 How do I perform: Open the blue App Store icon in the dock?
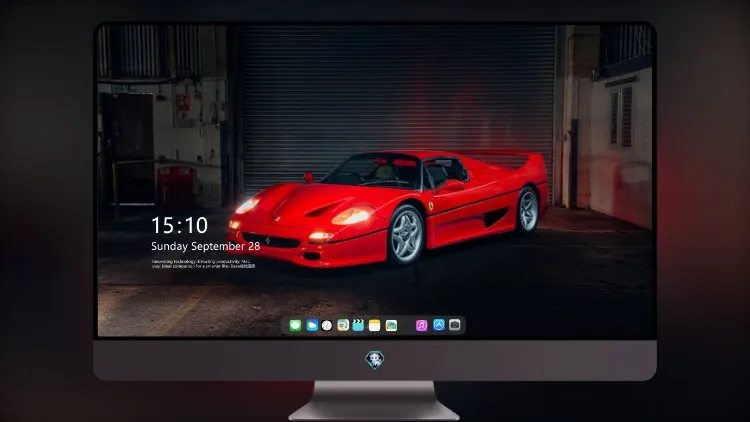439,325
